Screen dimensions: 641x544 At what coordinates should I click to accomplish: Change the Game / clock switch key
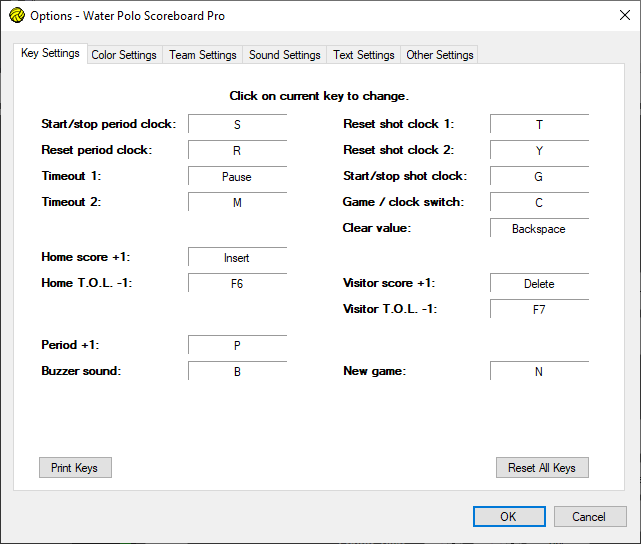pyautogui.click(x=539, y=203)
